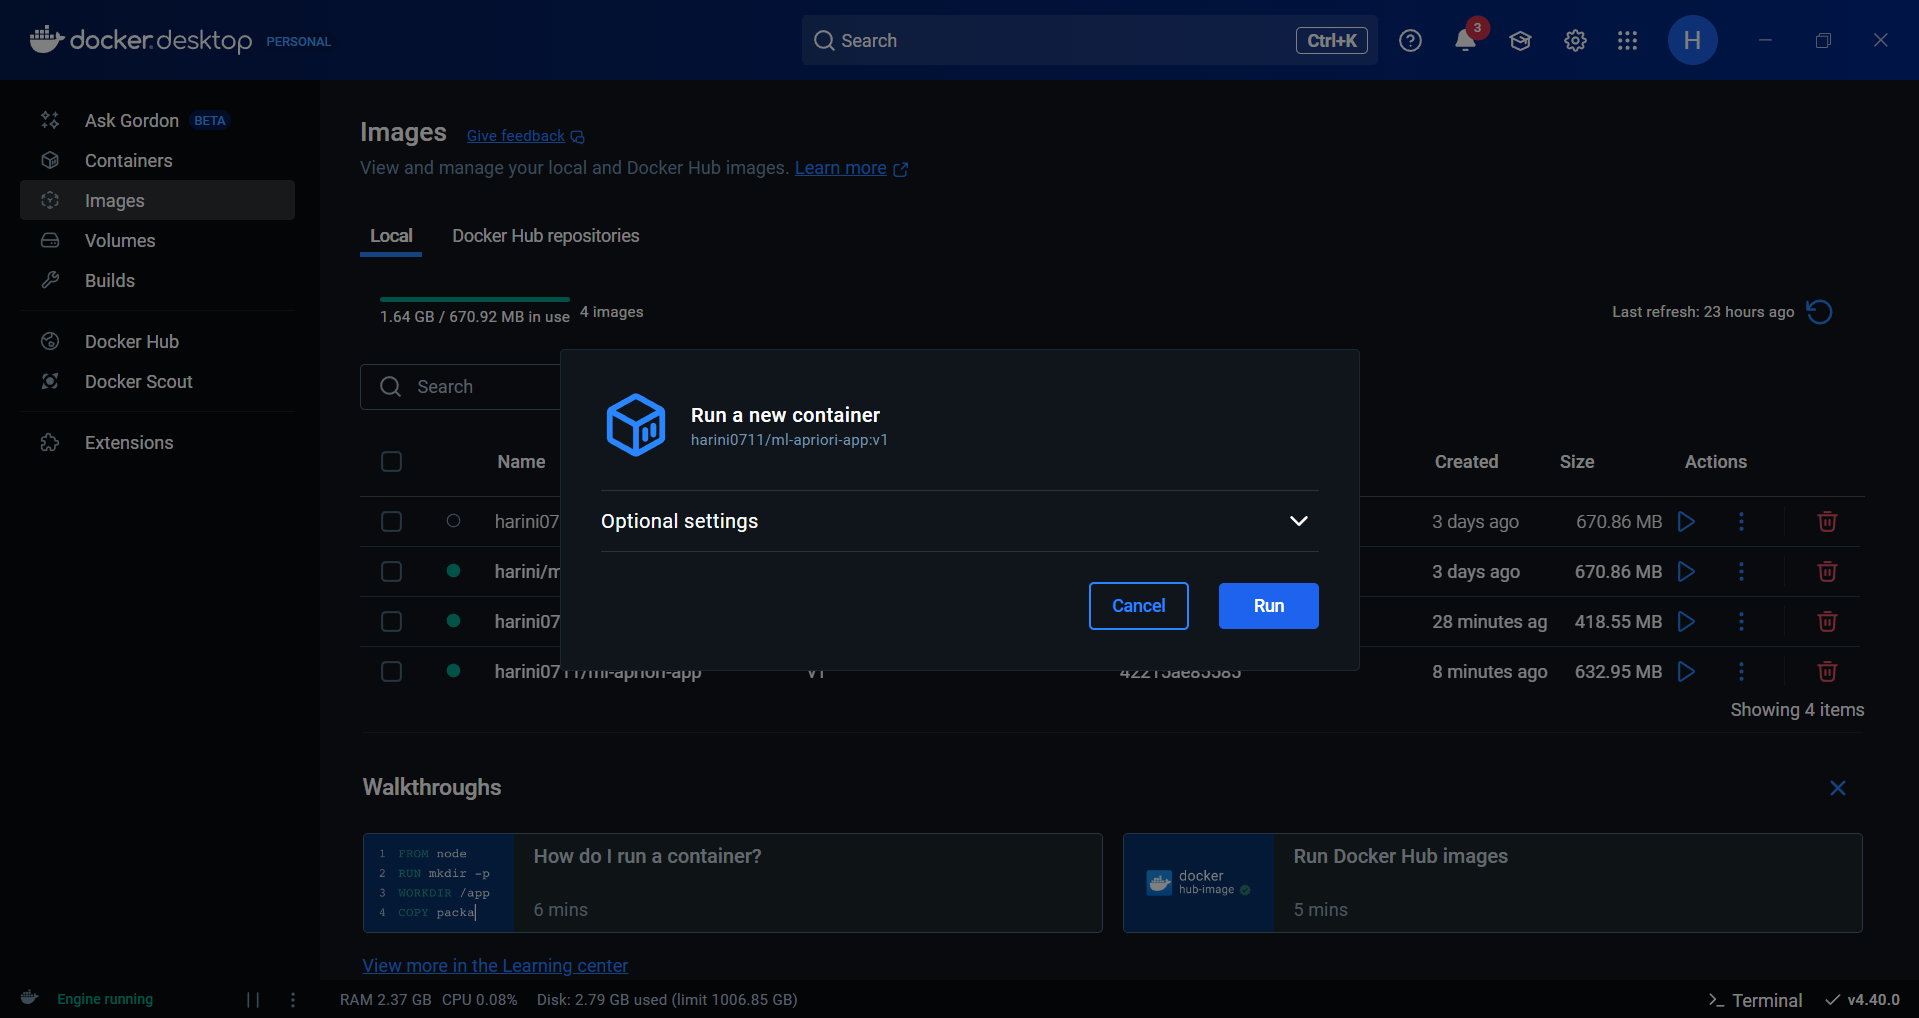Check the harini/m image row checkbox
The width and height of the screenshot is (1919, 1018).
(391, 571)
